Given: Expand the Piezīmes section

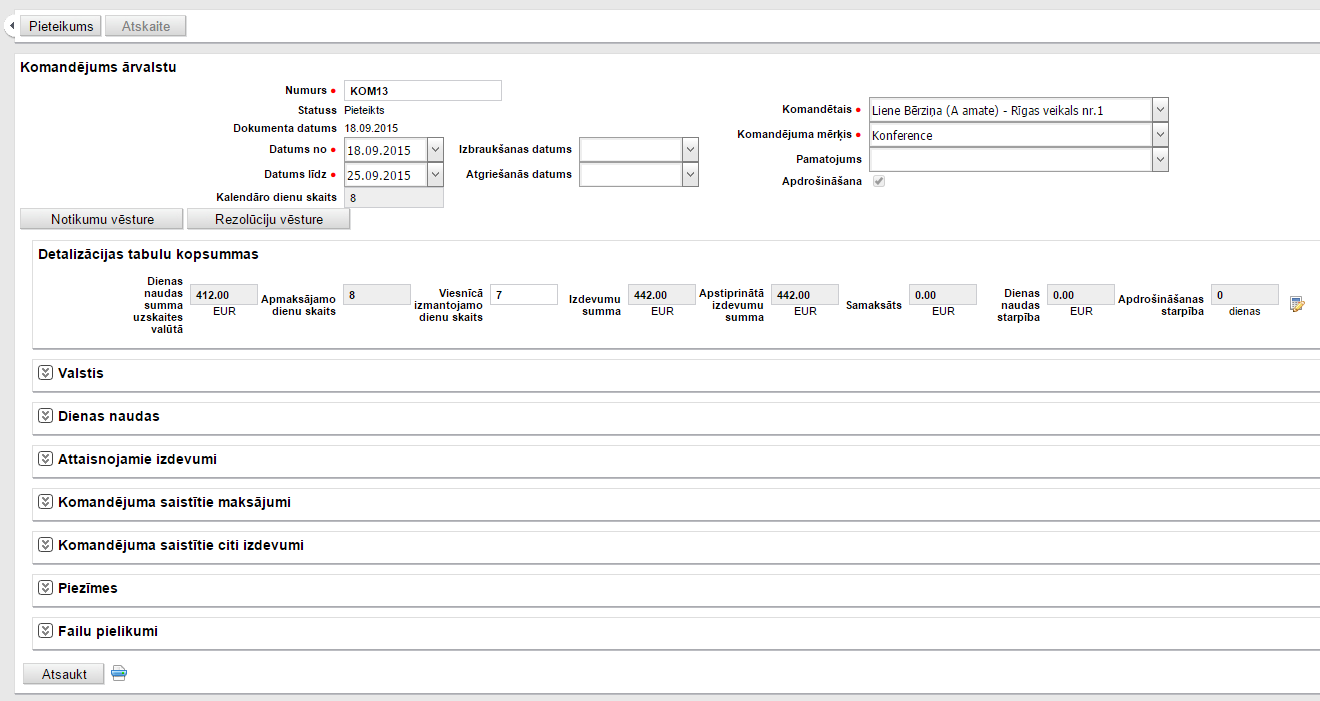Looking at the screenshot, I should [x=44, y=588].
